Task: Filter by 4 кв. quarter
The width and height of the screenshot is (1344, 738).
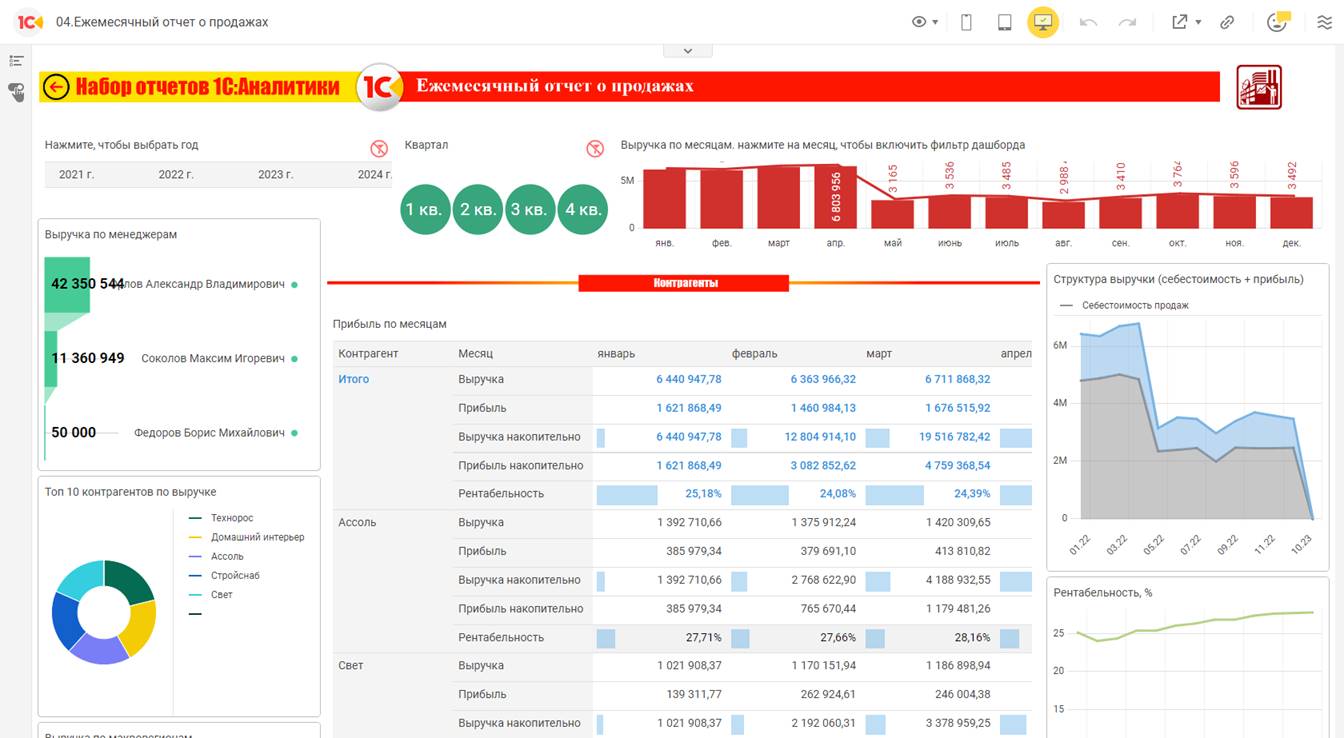Action: tap(582, 210)
